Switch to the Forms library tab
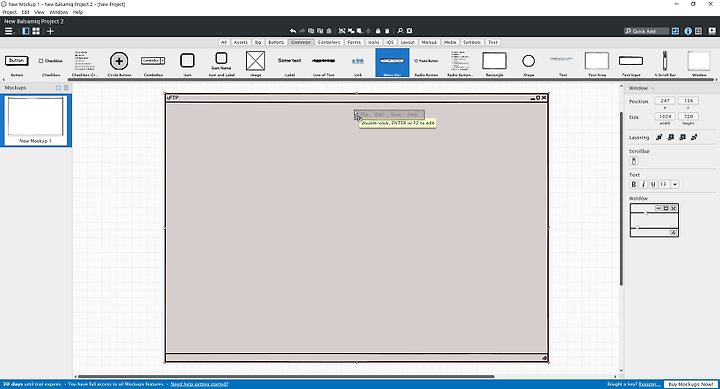The width and height of the screenshot is (720, 389). [354, 42]
